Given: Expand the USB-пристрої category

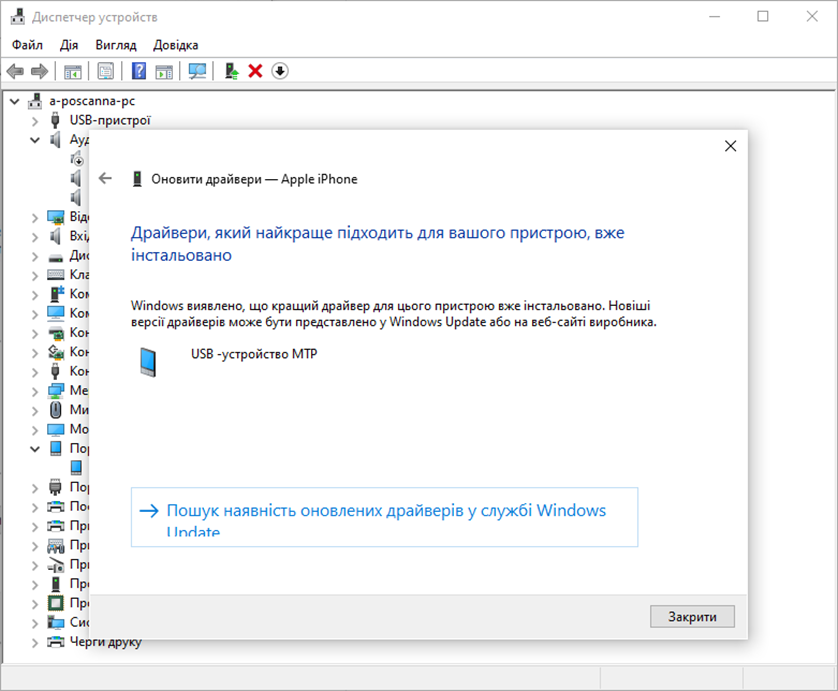Looking at the screenshot, I should click(x=35, y=121).
